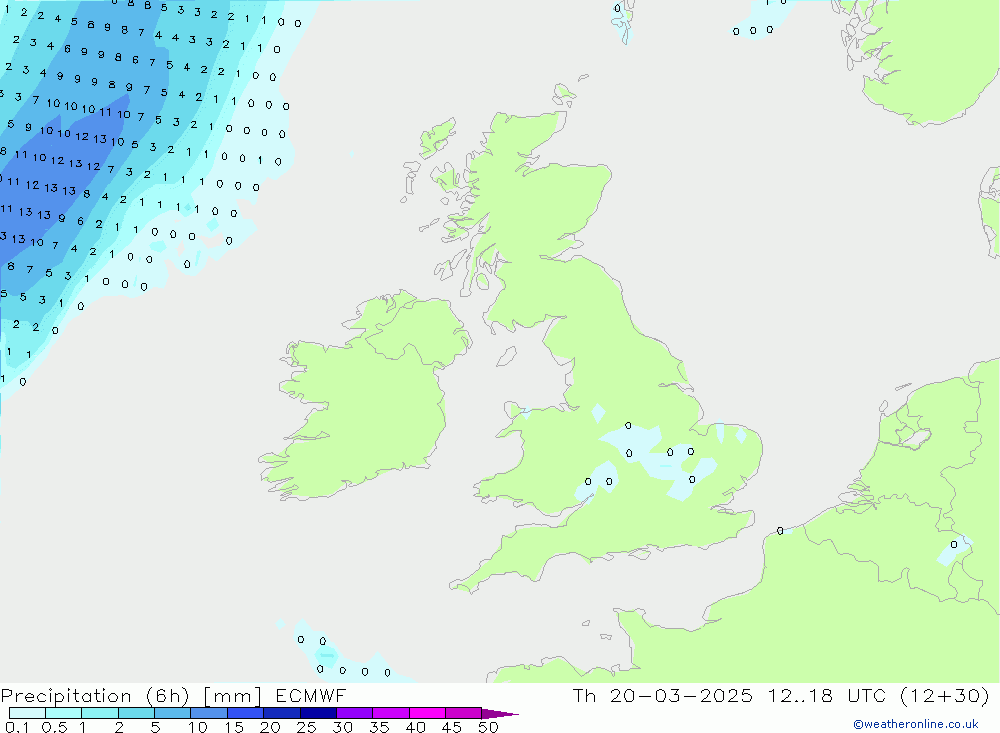Choose the 20–25 mm dark blue swatch
1000x733 pixels.
282,713
